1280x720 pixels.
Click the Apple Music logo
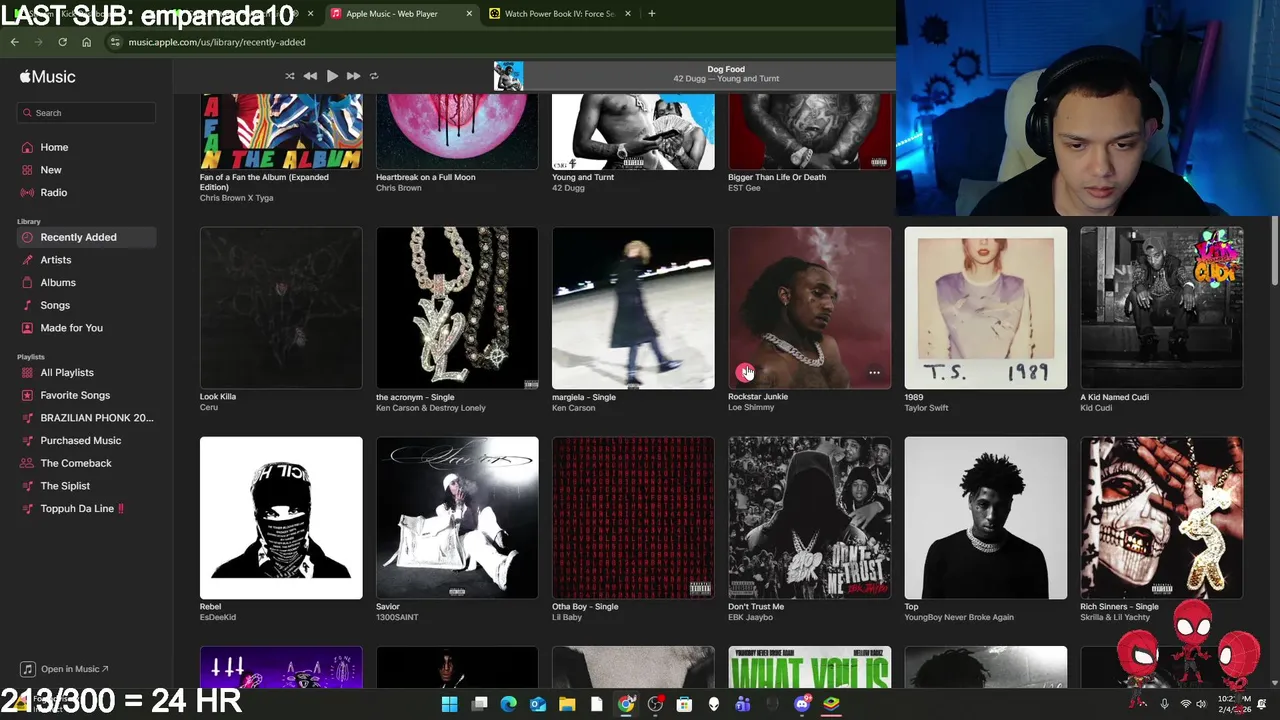click(47, 77)
